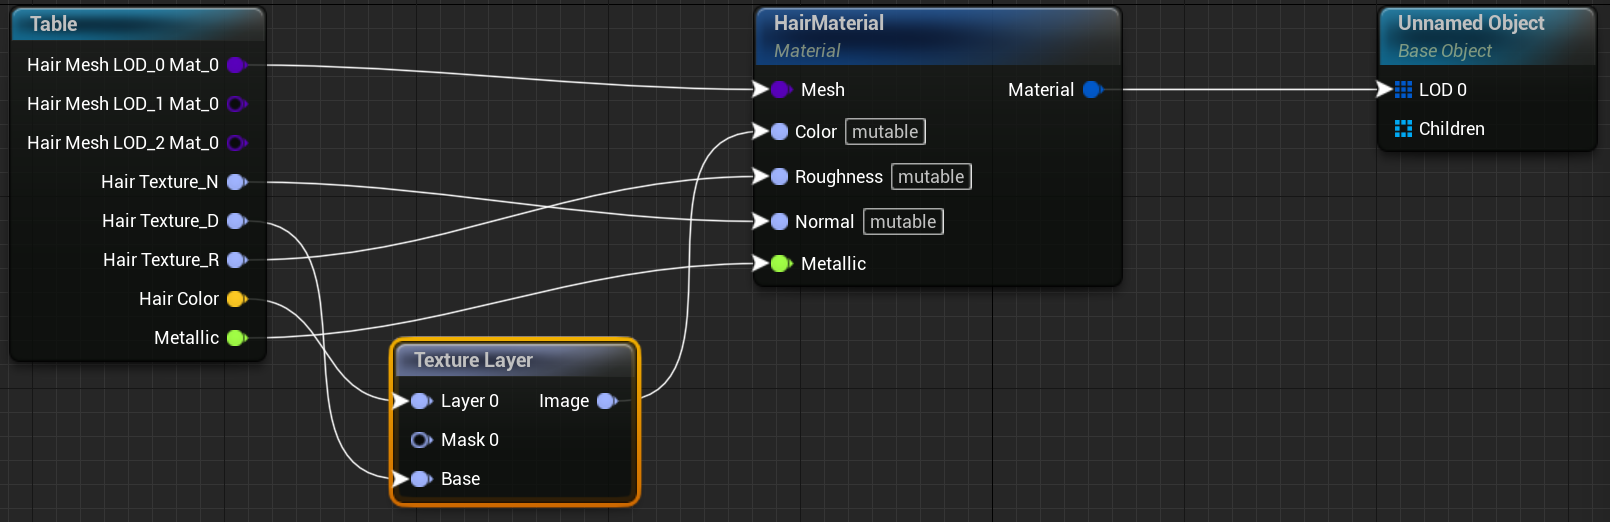The height and width of the screenshot is (522, 1610).
Task: Click the Image output pin on Texture Layer
Action: pyautogui.click(x=606, y=401)
